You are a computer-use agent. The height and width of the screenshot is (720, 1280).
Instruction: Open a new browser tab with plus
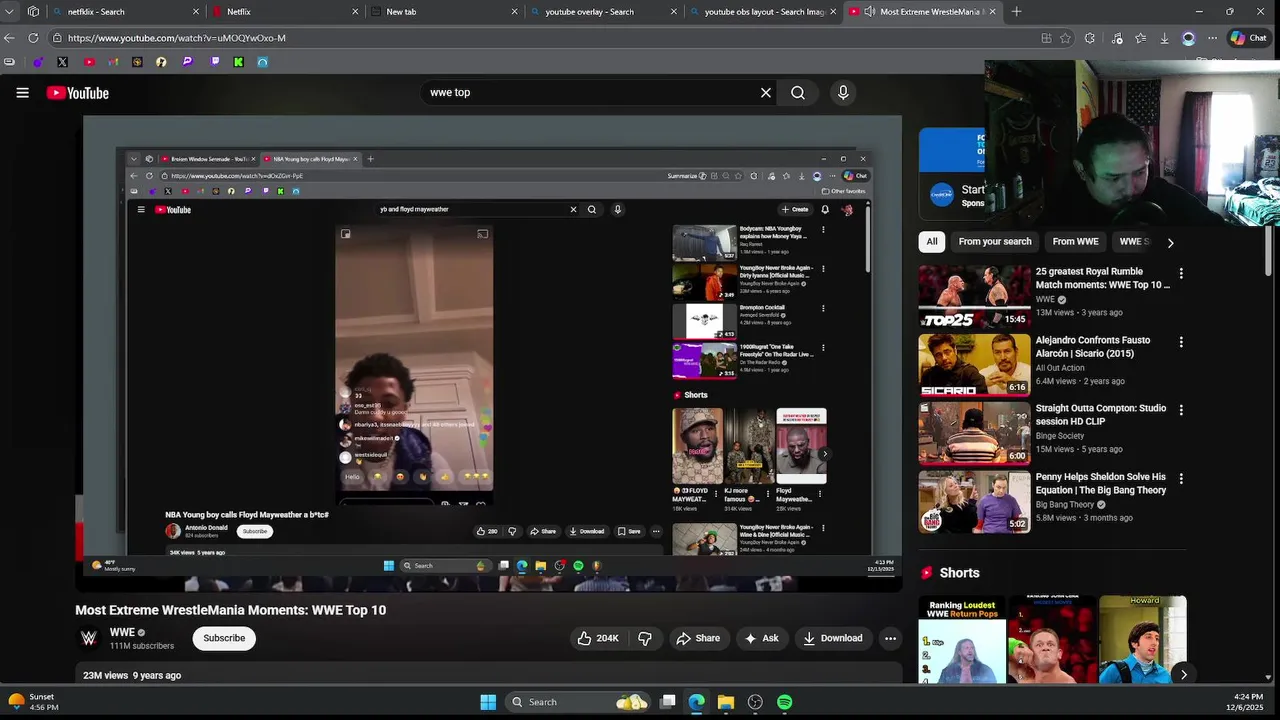1017,12
